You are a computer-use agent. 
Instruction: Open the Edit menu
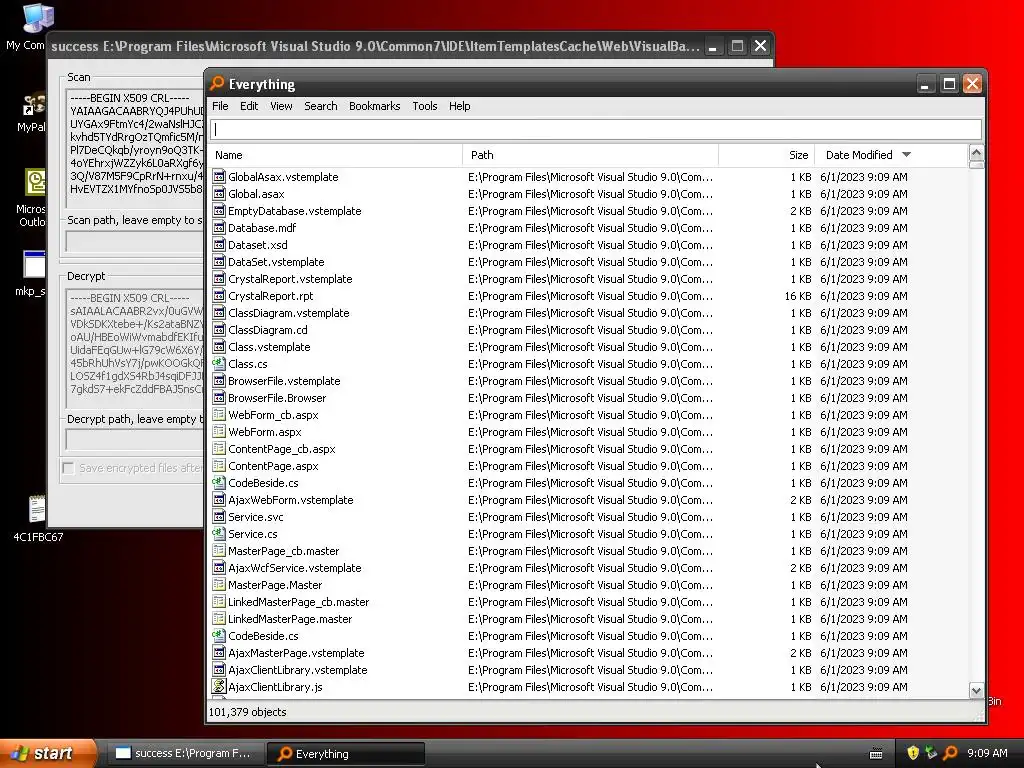coord(249,106)
